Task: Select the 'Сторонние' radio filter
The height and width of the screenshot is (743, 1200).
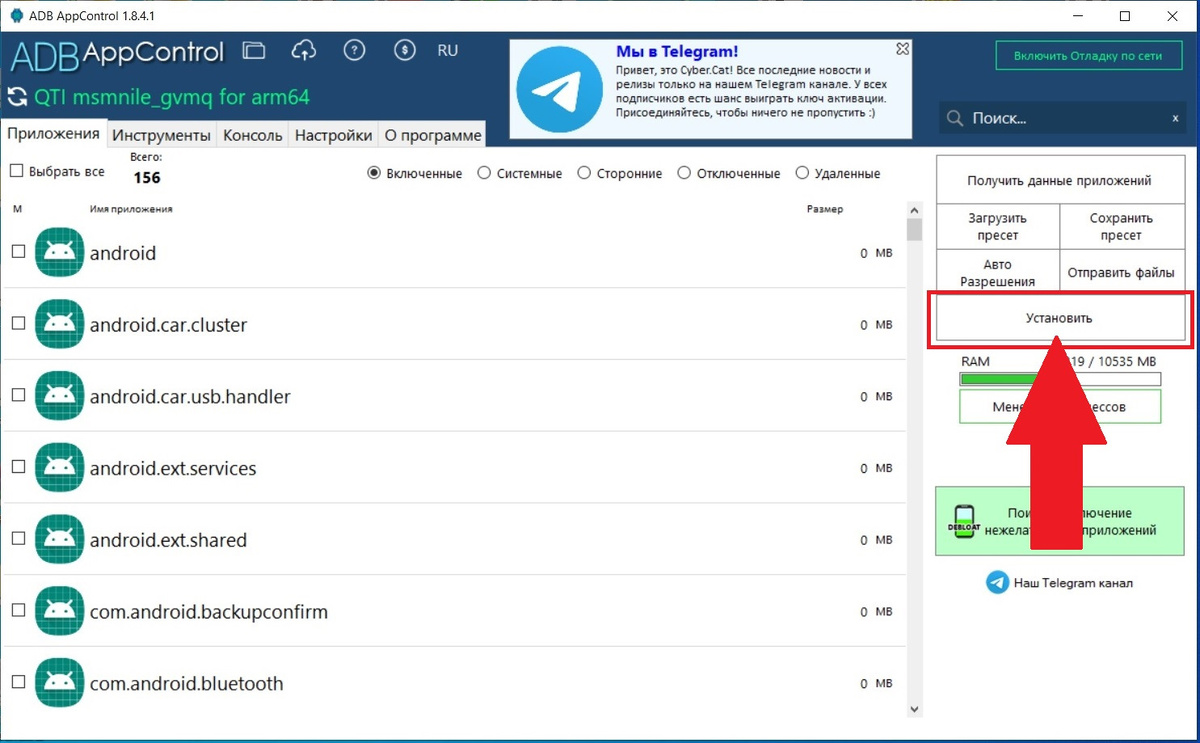Action: point(584,173)
